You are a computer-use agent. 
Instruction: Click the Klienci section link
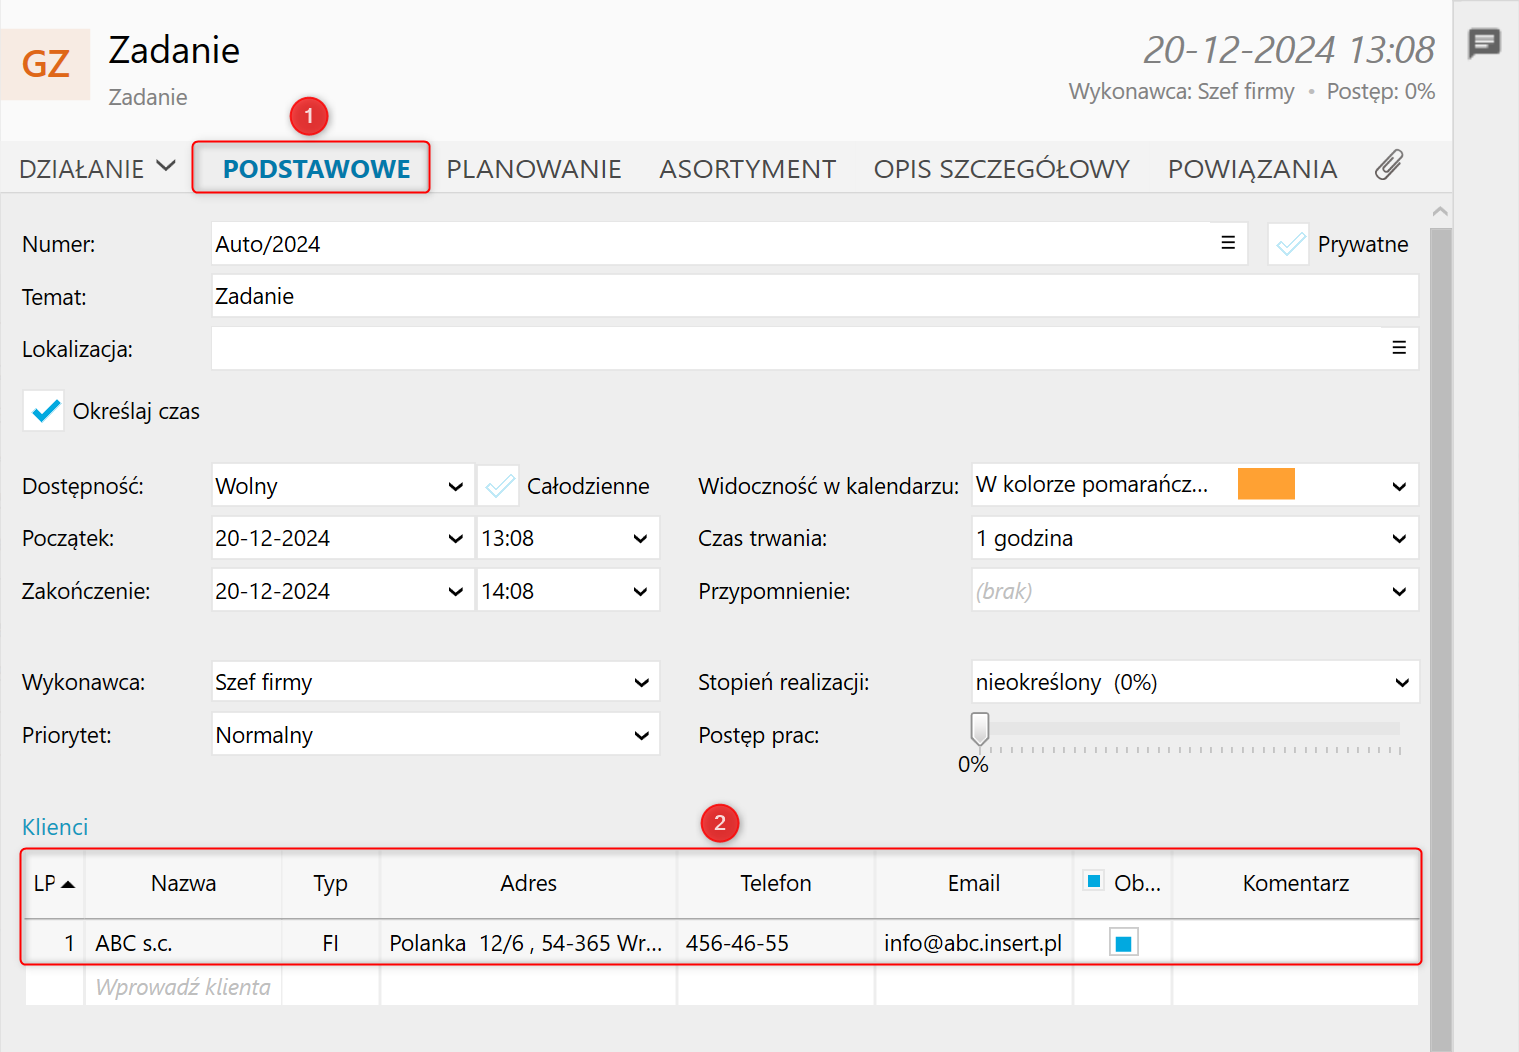[55, 827]
